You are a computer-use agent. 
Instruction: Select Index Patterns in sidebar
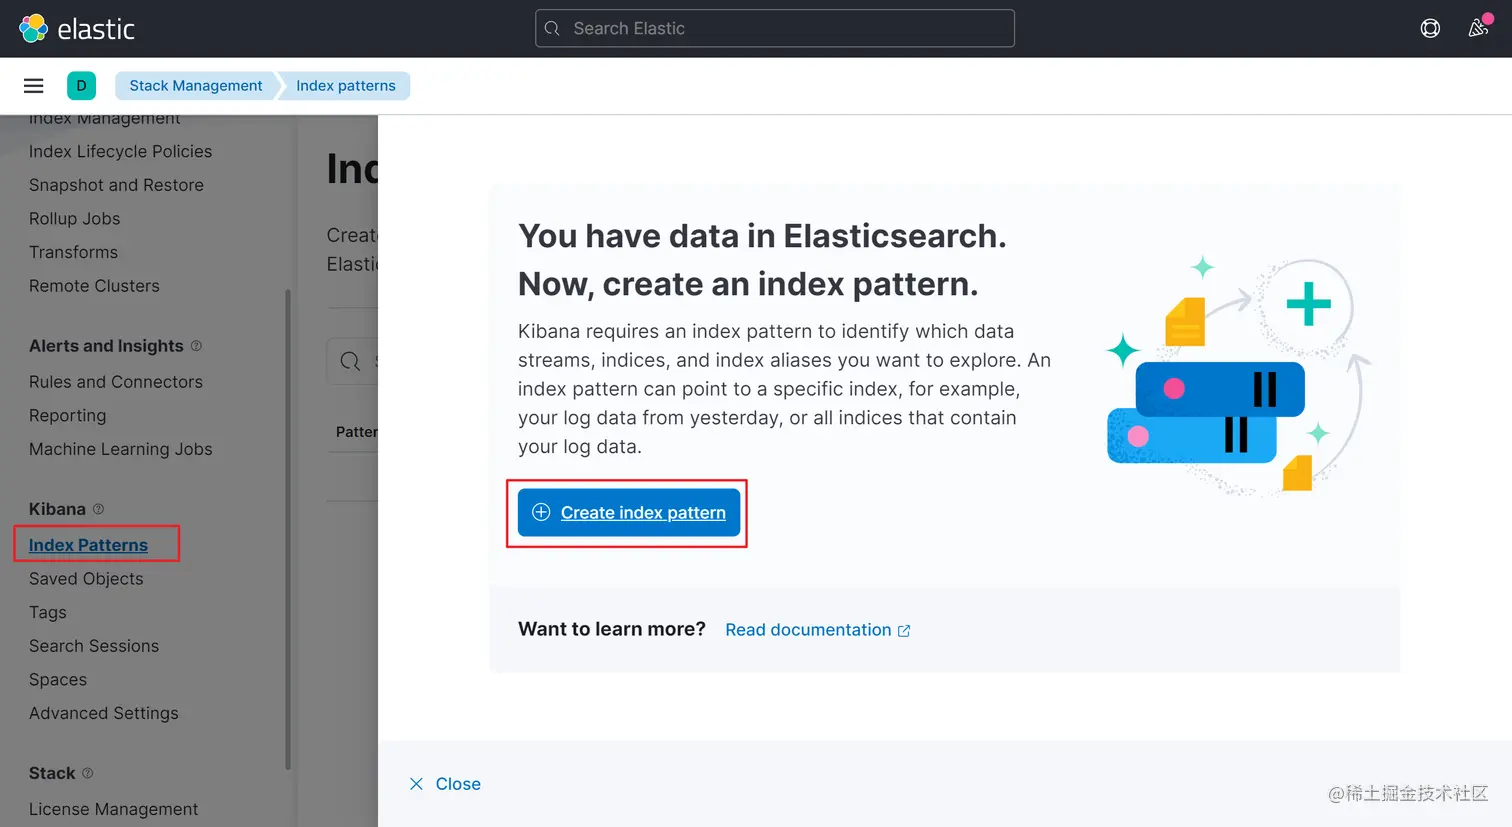[x=88, y=545]
